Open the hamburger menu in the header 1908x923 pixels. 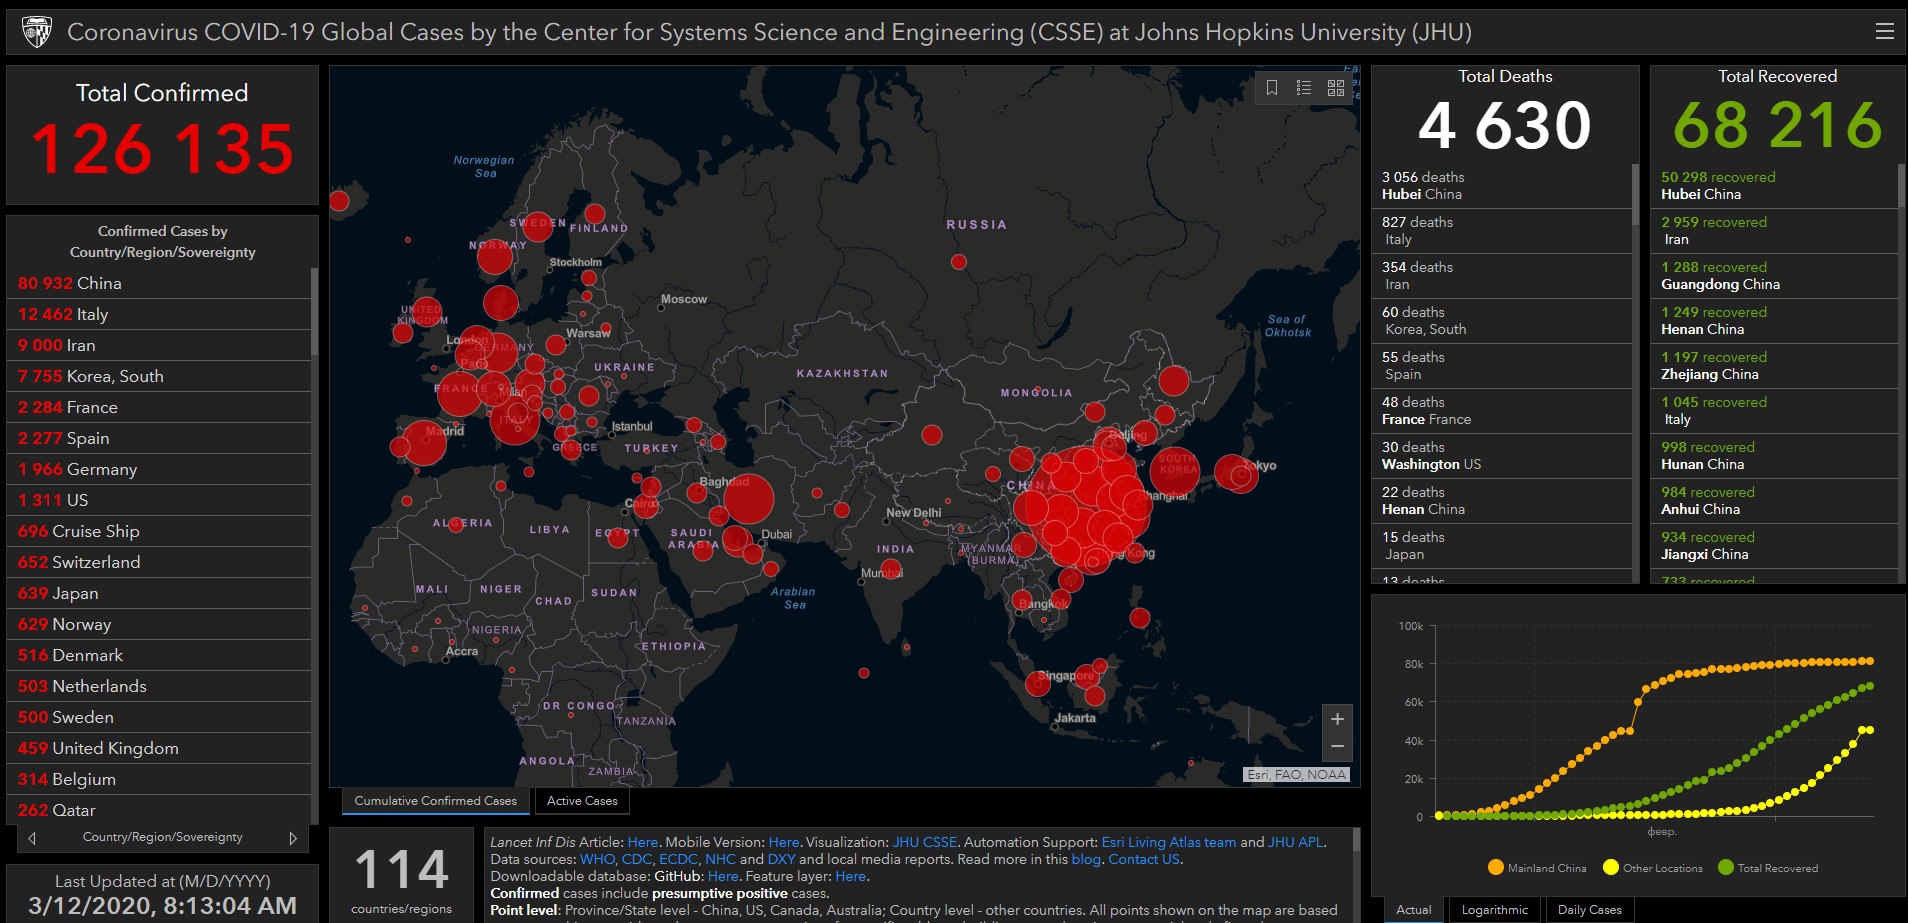tap(1884, 32)
